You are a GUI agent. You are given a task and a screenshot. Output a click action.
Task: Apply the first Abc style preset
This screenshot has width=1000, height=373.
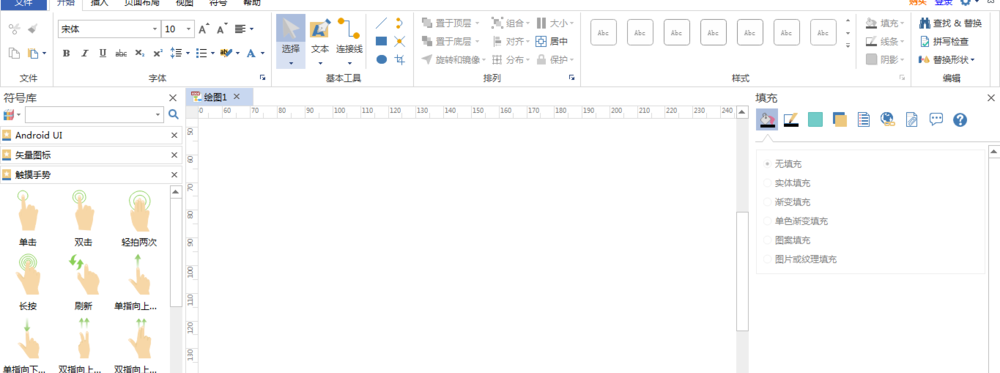point(603,33)
